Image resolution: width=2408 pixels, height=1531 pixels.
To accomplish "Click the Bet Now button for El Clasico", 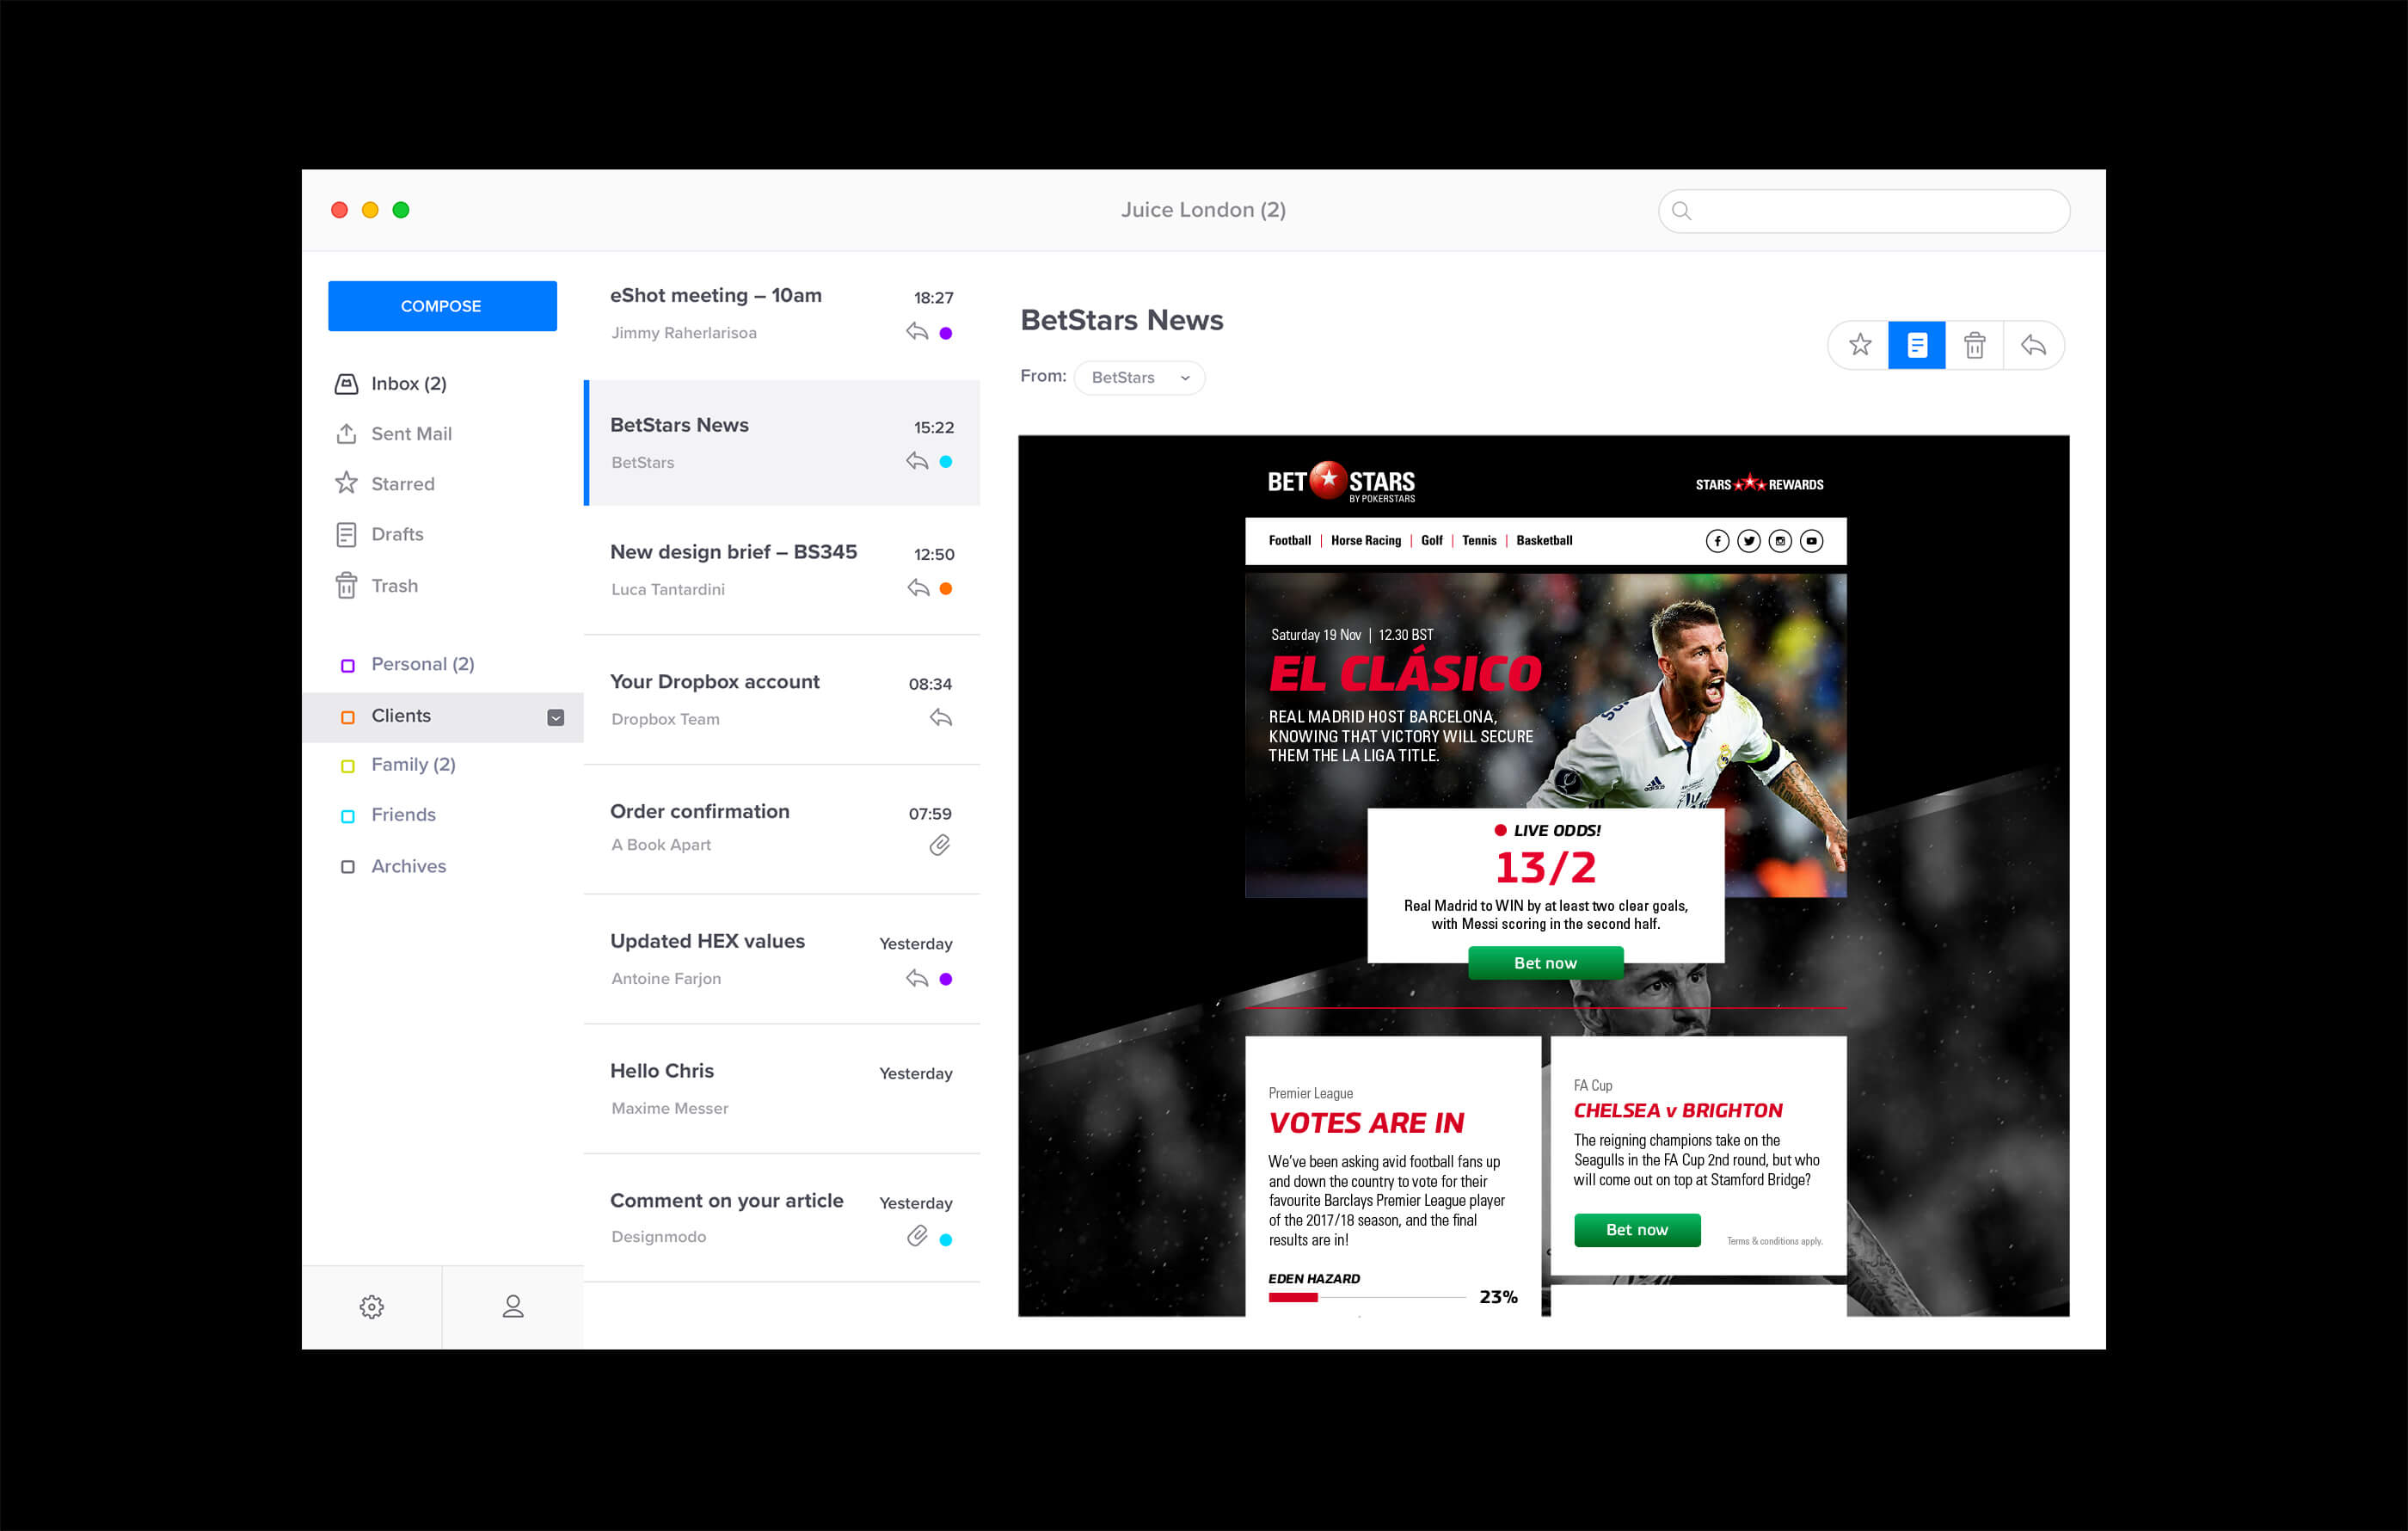I will pos(1543,961).
